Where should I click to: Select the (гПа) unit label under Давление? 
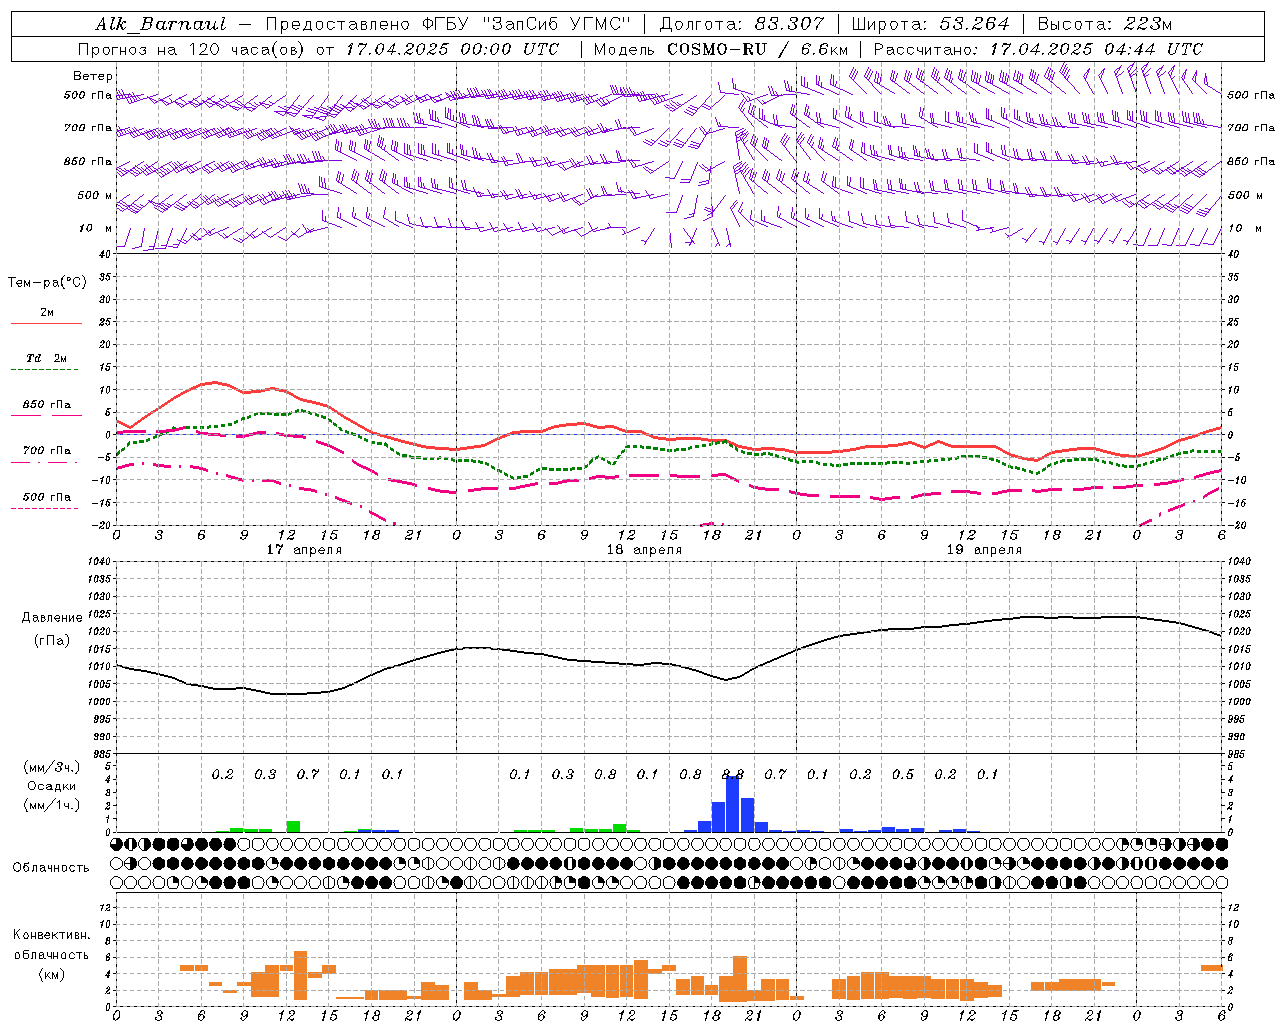coord(52,641)
